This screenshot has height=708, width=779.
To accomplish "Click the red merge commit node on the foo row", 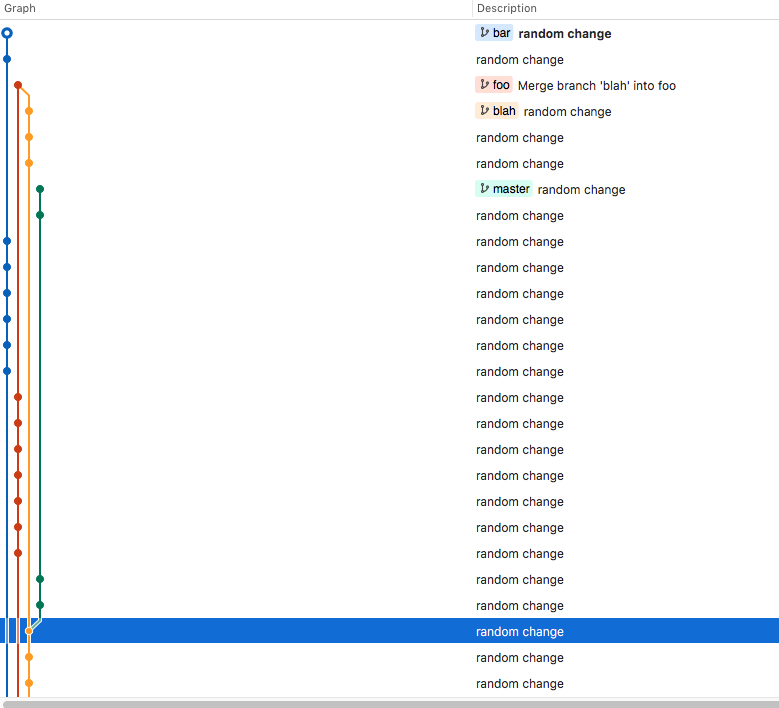I will coord(18,85).
